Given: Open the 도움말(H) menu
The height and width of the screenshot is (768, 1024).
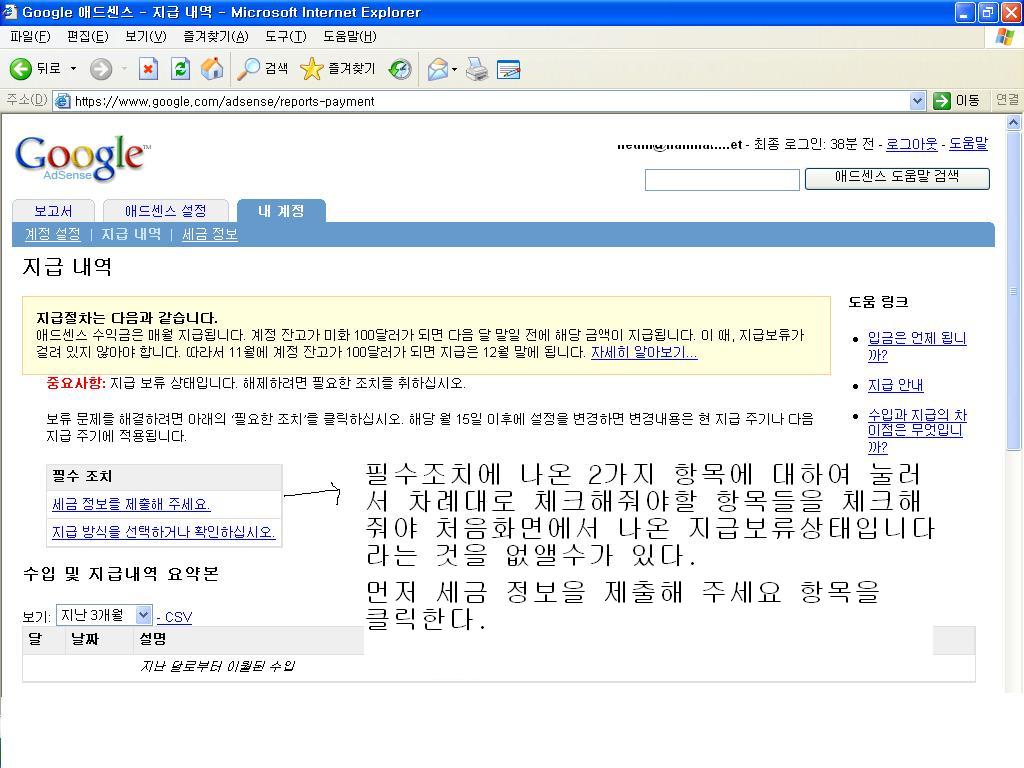Looking at the screenshot, I should click(x=349, y=37).
